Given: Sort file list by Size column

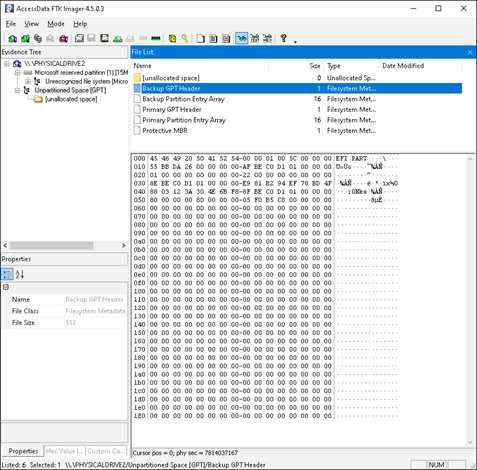Looking at the screenshot, I should (296, 66).
